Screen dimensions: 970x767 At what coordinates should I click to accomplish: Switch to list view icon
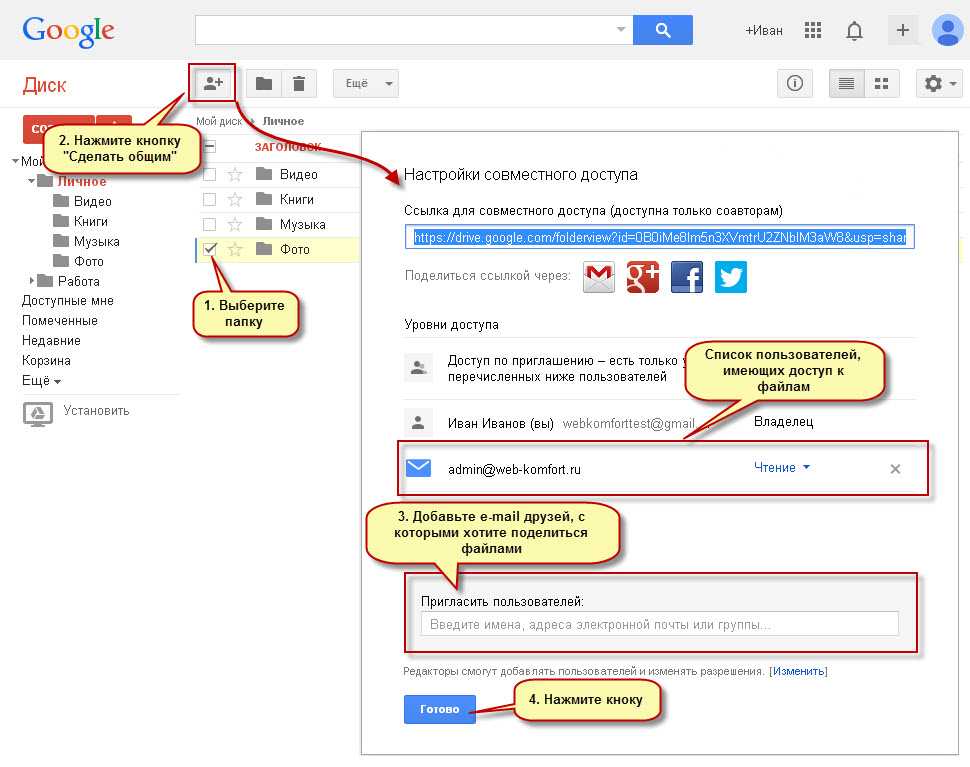[846, 84]
